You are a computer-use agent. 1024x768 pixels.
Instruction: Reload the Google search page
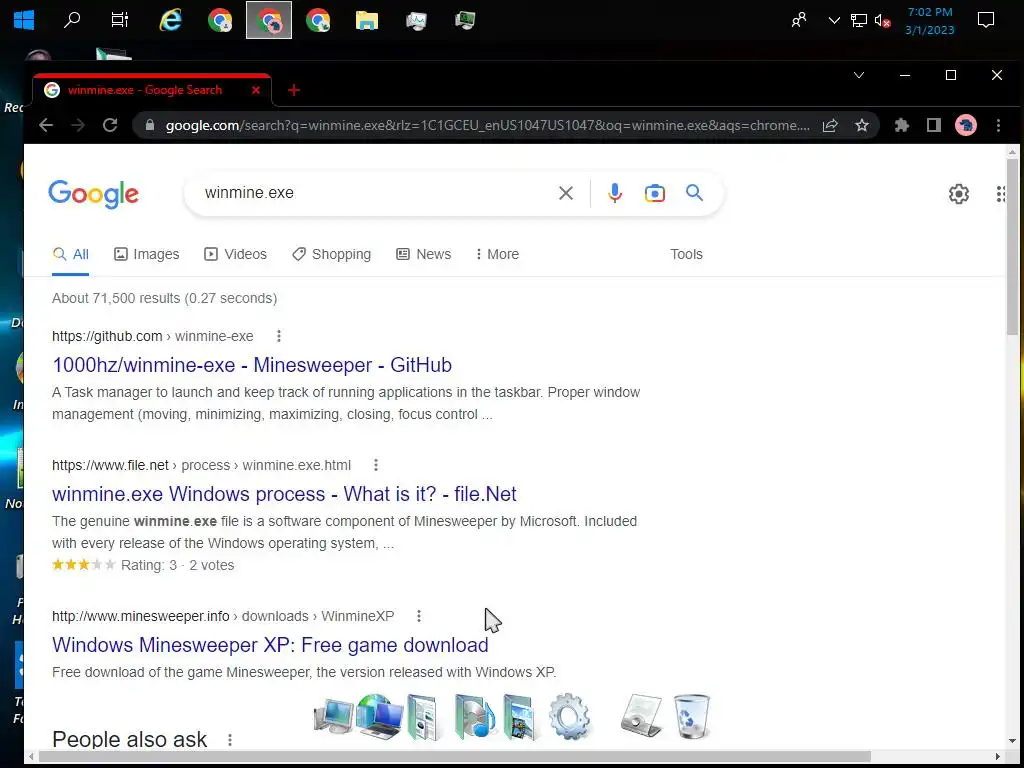click(x=110, y=125)
